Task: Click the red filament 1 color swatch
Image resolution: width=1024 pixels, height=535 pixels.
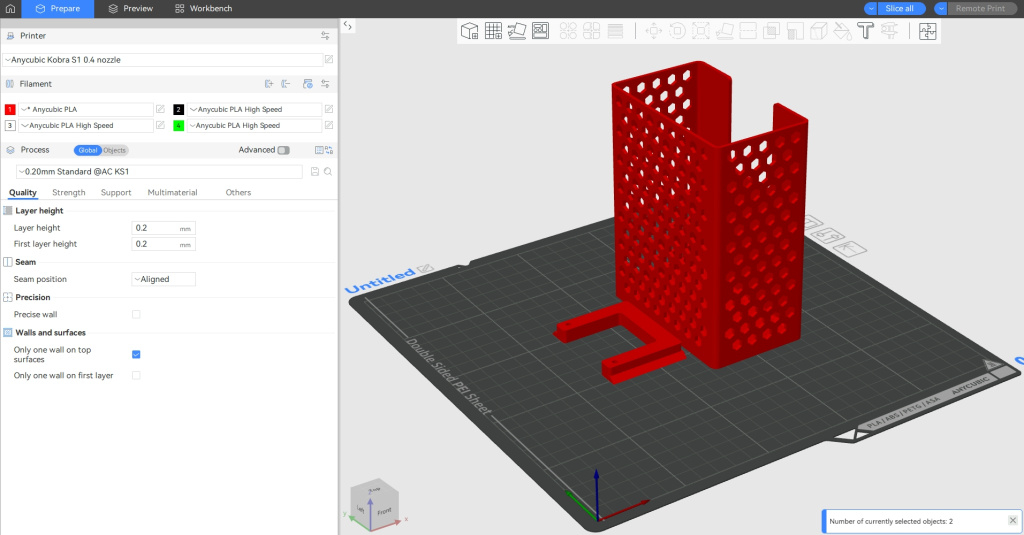Action: click(x=10, y=109)
